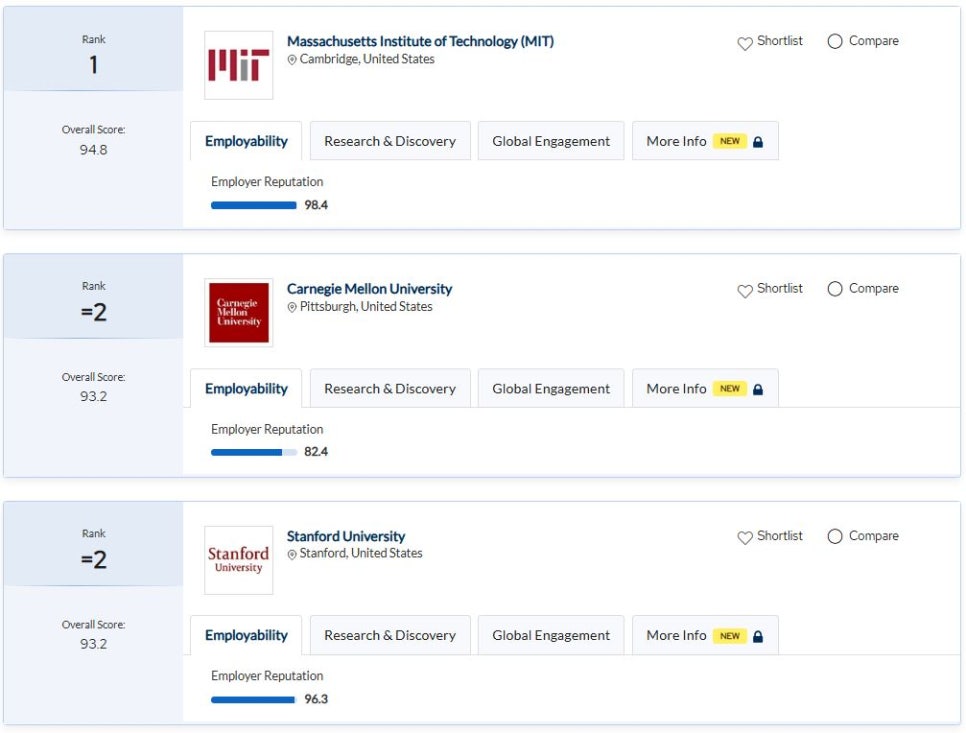
Task: Click the heart Shortlist icon for Stanford University
Action: point(745,537)
